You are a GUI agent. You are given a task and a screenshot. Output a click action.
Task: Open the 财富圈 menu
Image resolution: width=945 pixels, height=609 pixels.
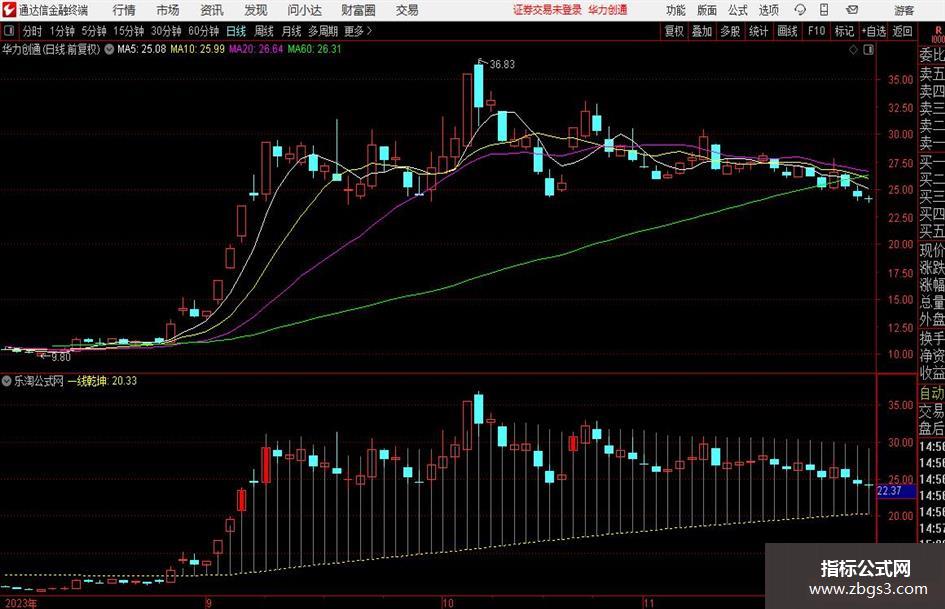pos(358,10)
